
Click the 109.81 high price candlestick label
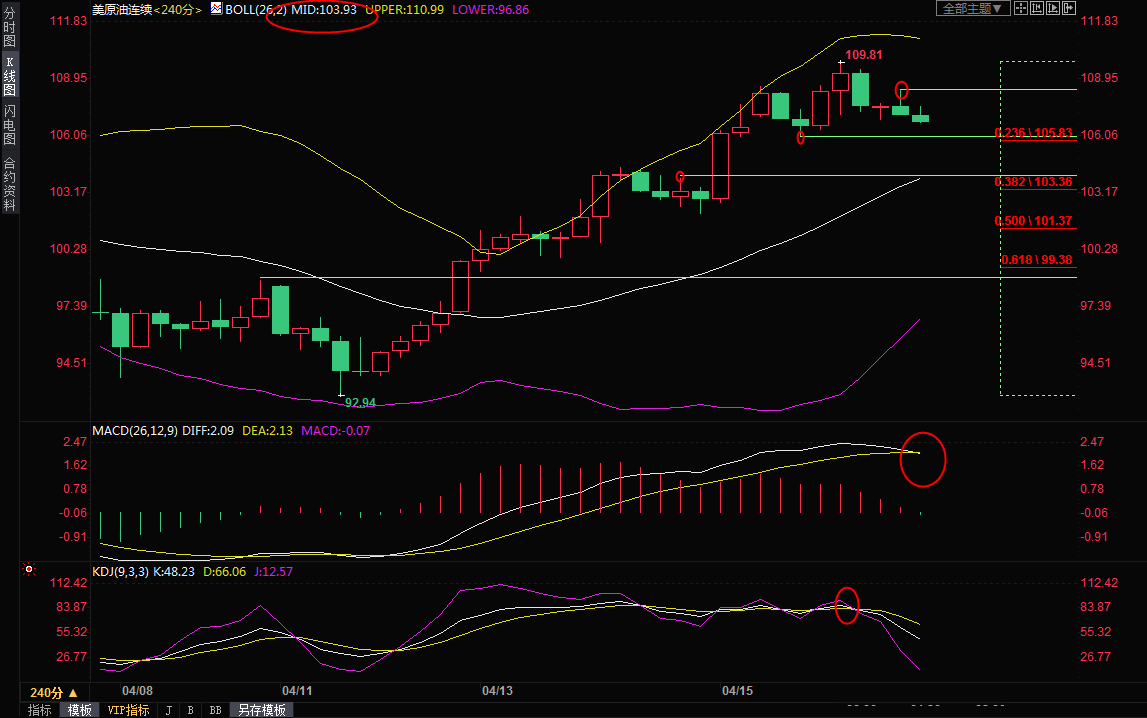point(864,54)
